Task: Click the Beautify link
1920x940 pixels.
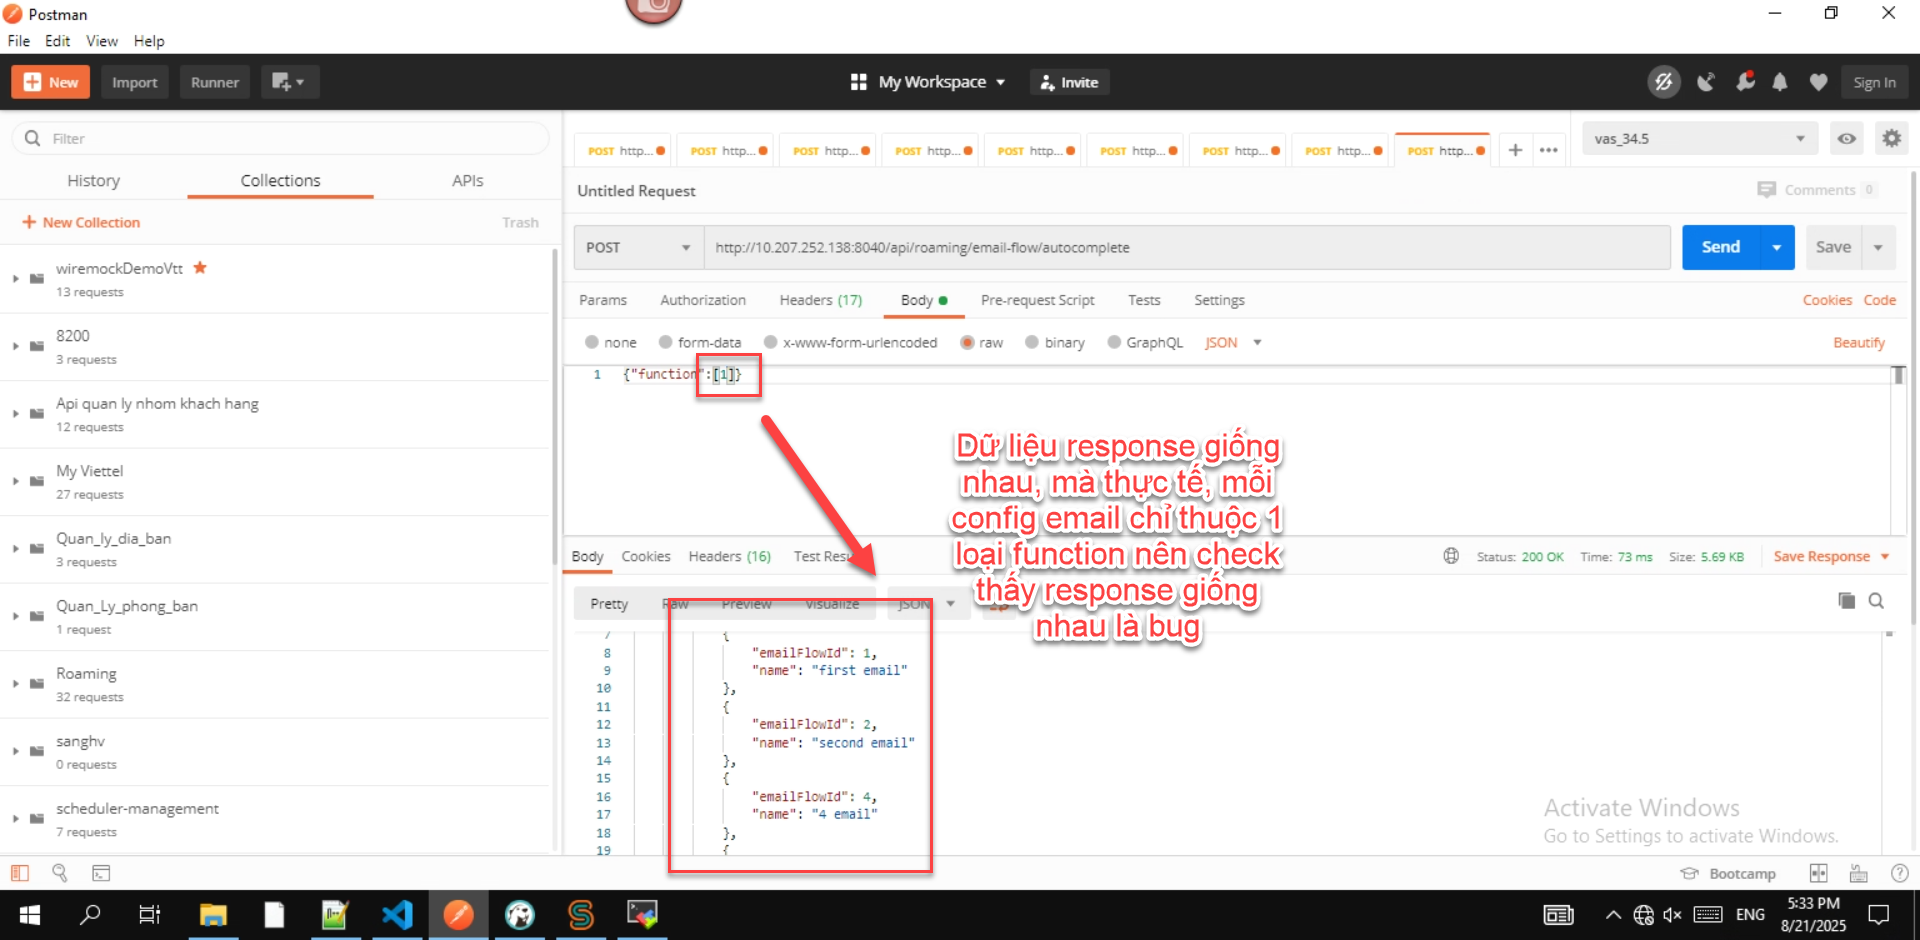Action: [x=1858, y=342]
